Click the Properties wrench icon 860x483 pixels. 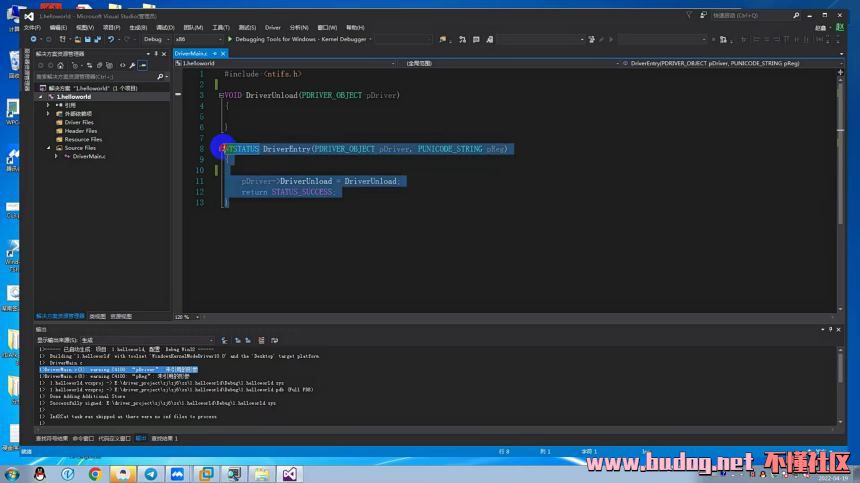tap(132, 65)
